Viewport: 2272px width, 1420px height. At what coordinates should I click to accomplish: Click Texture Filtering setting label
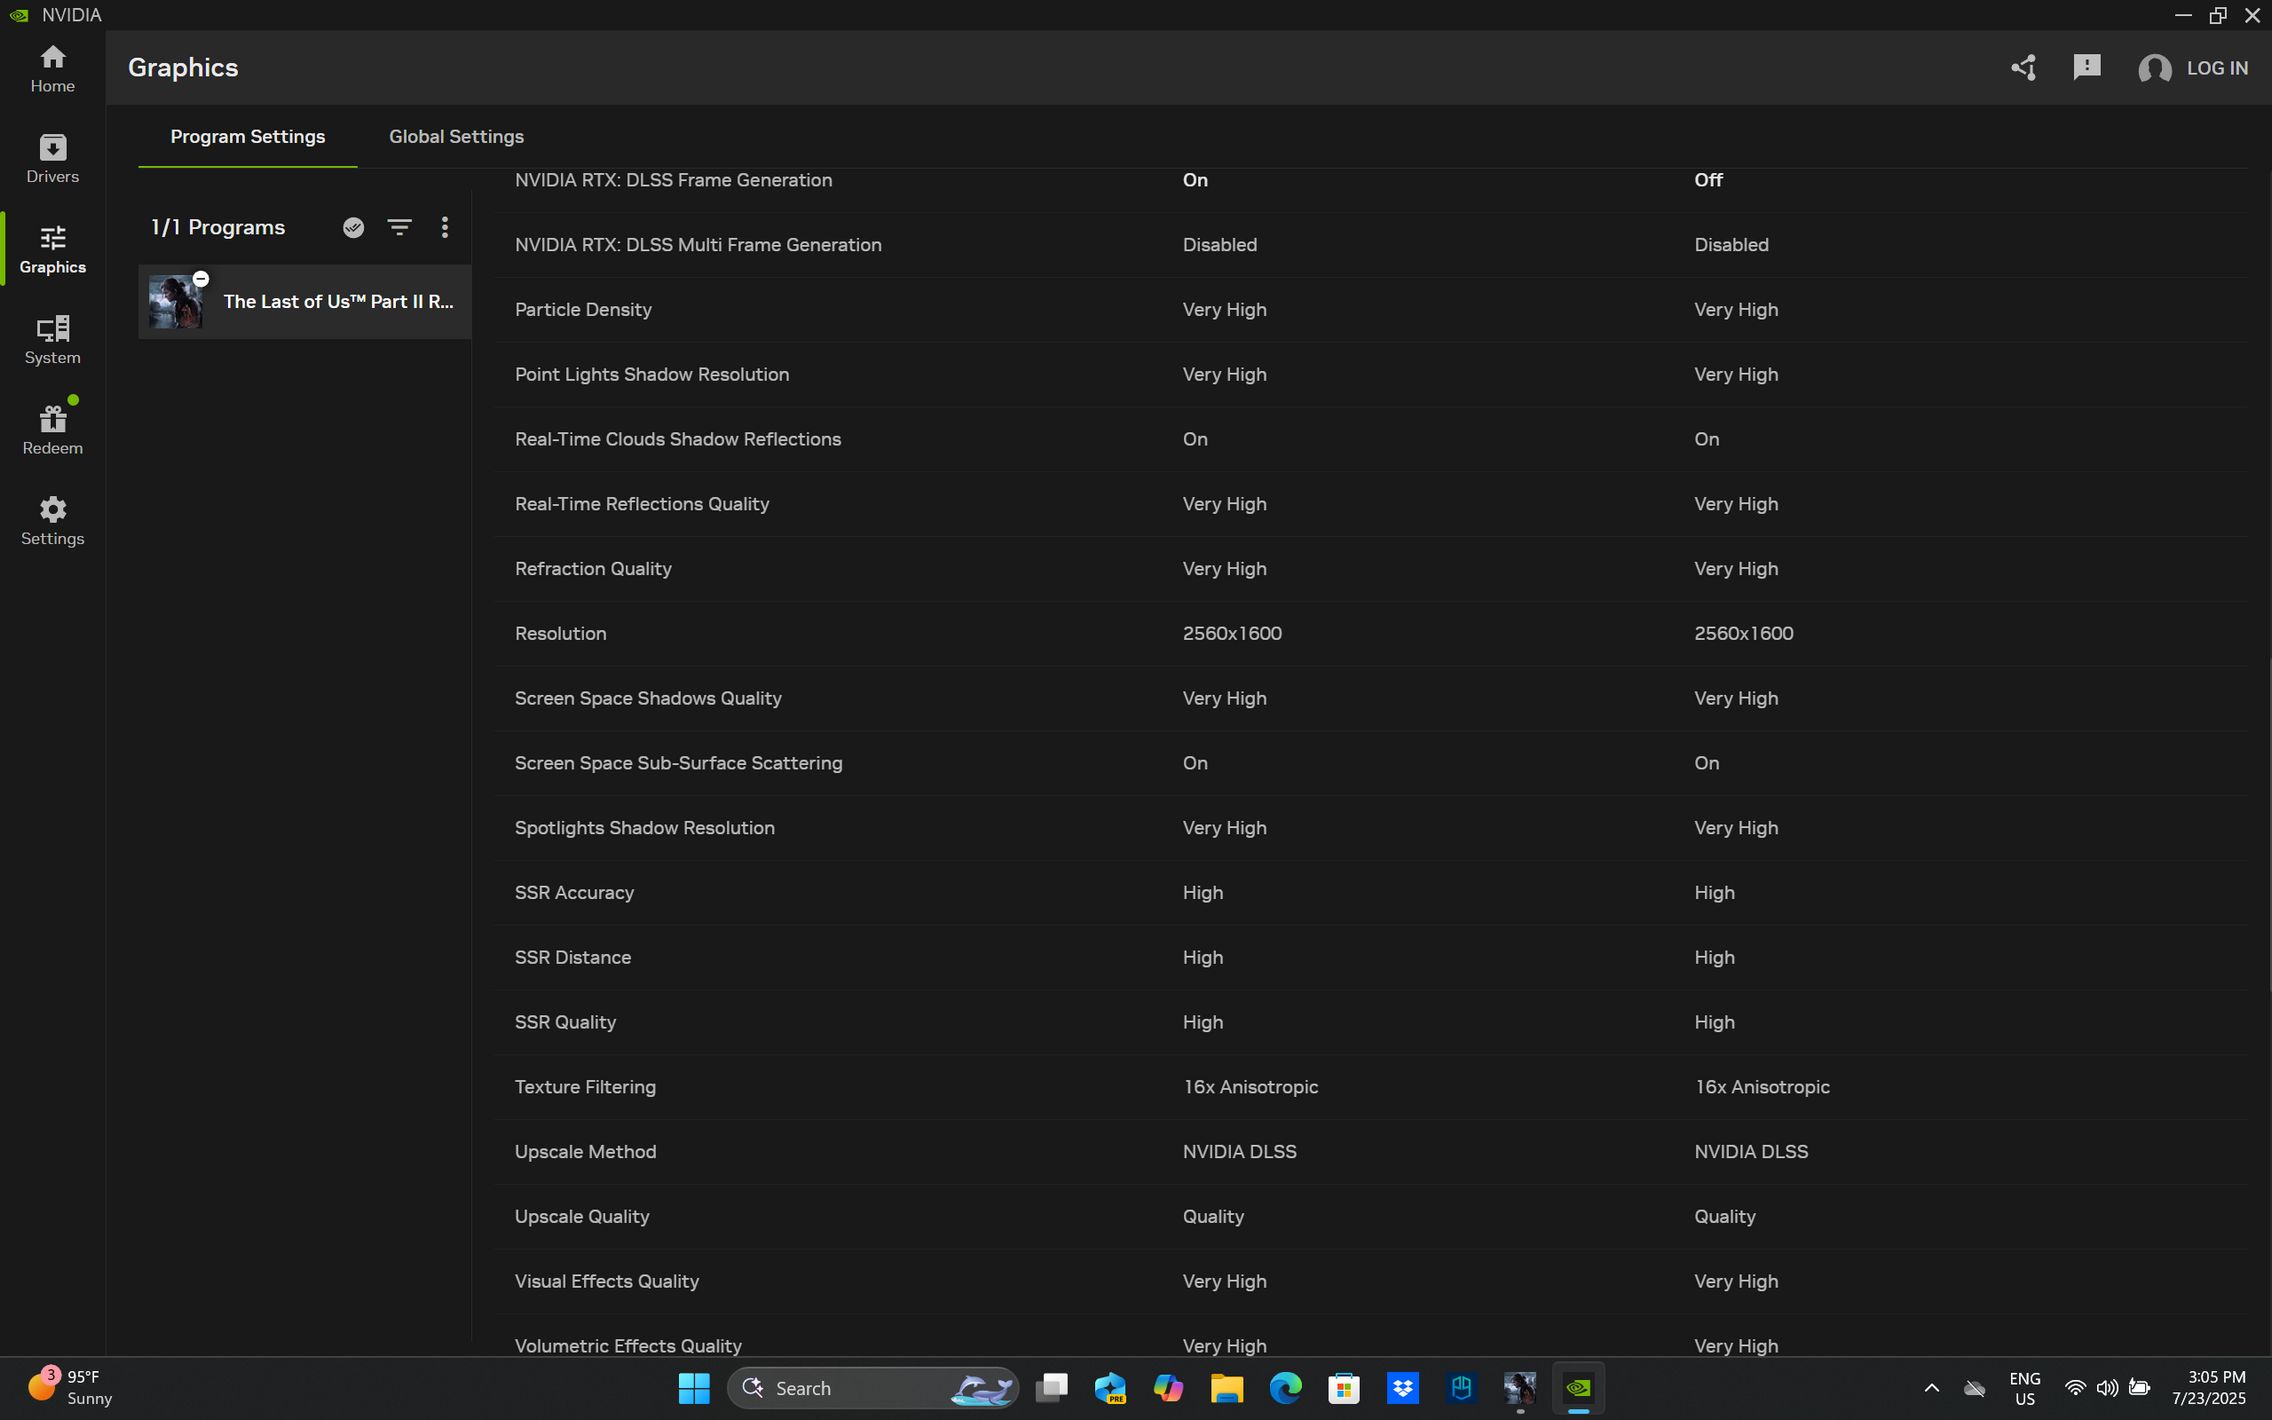click(585, 1087)
